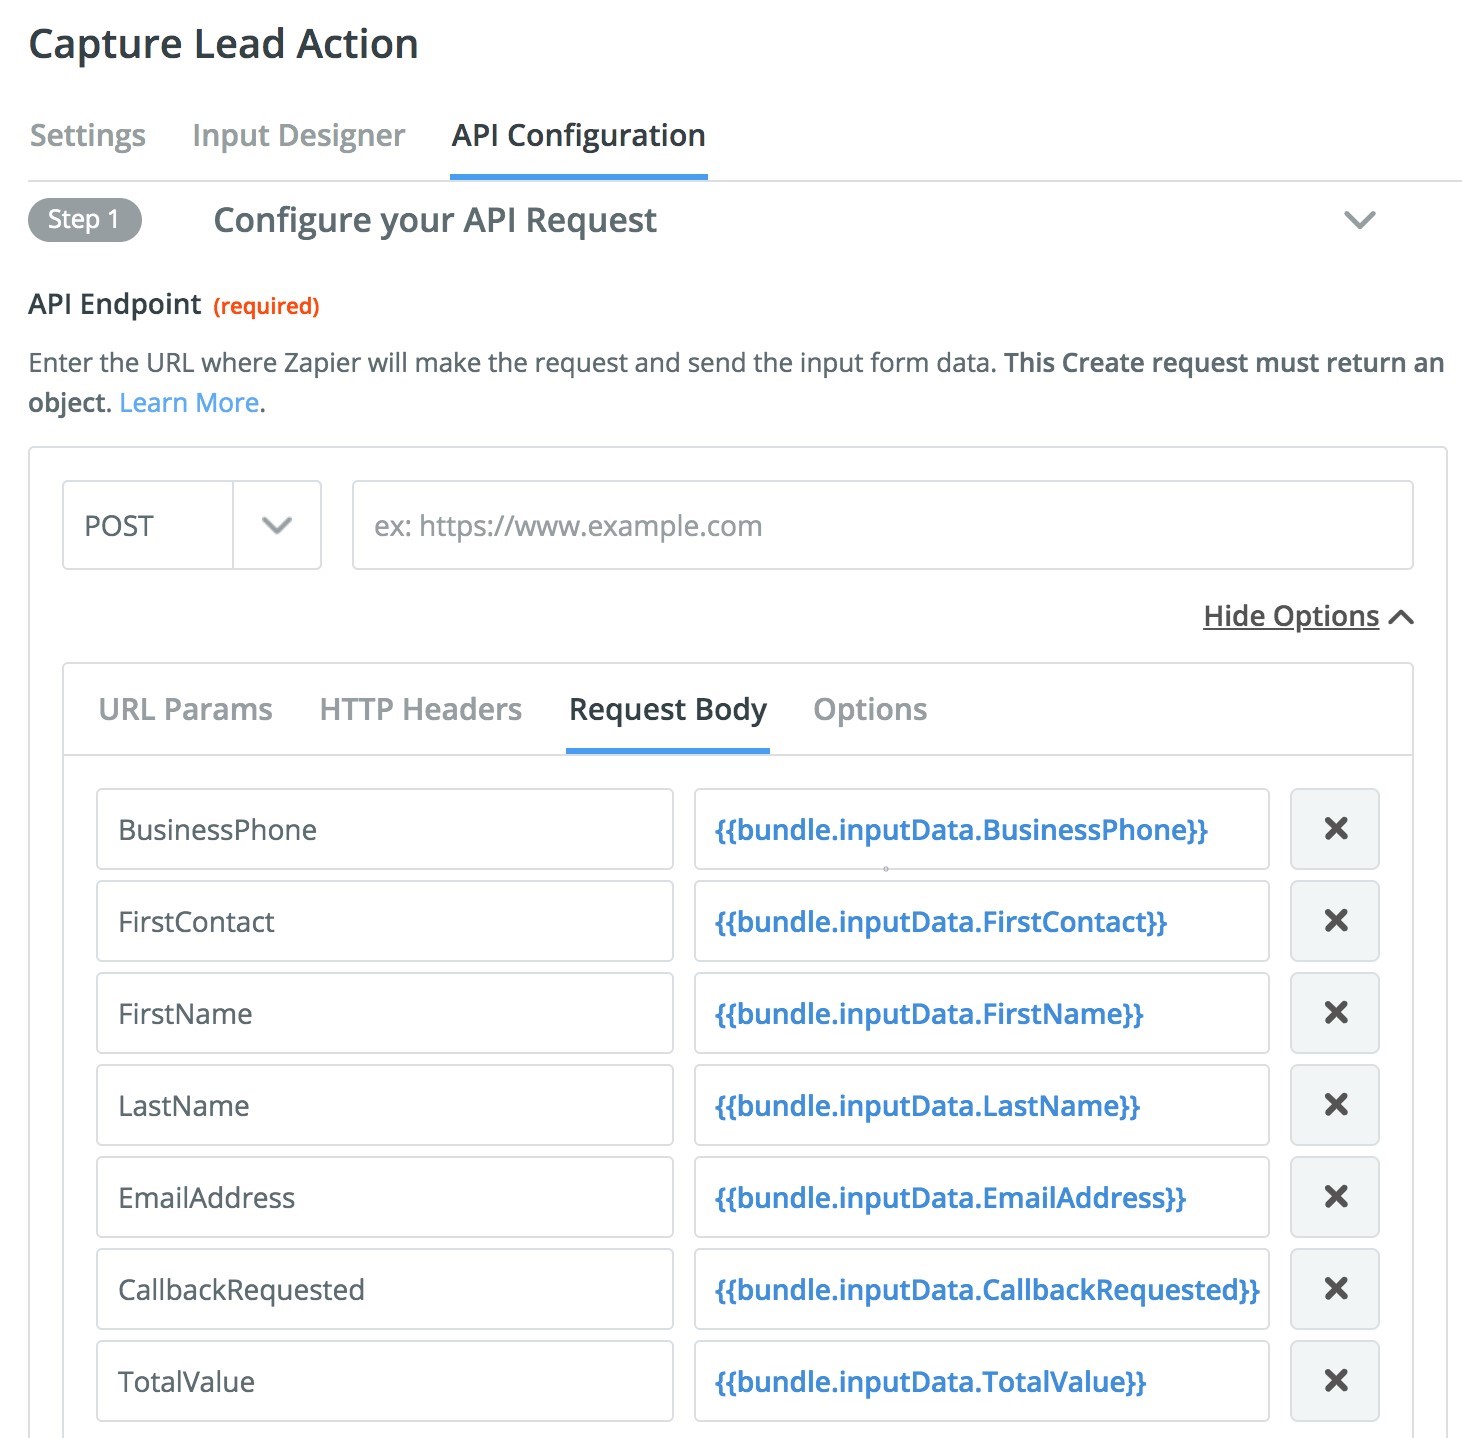Open the Input Designer tab
This screenshot has height=1438, width=1462.
point(298,136)
